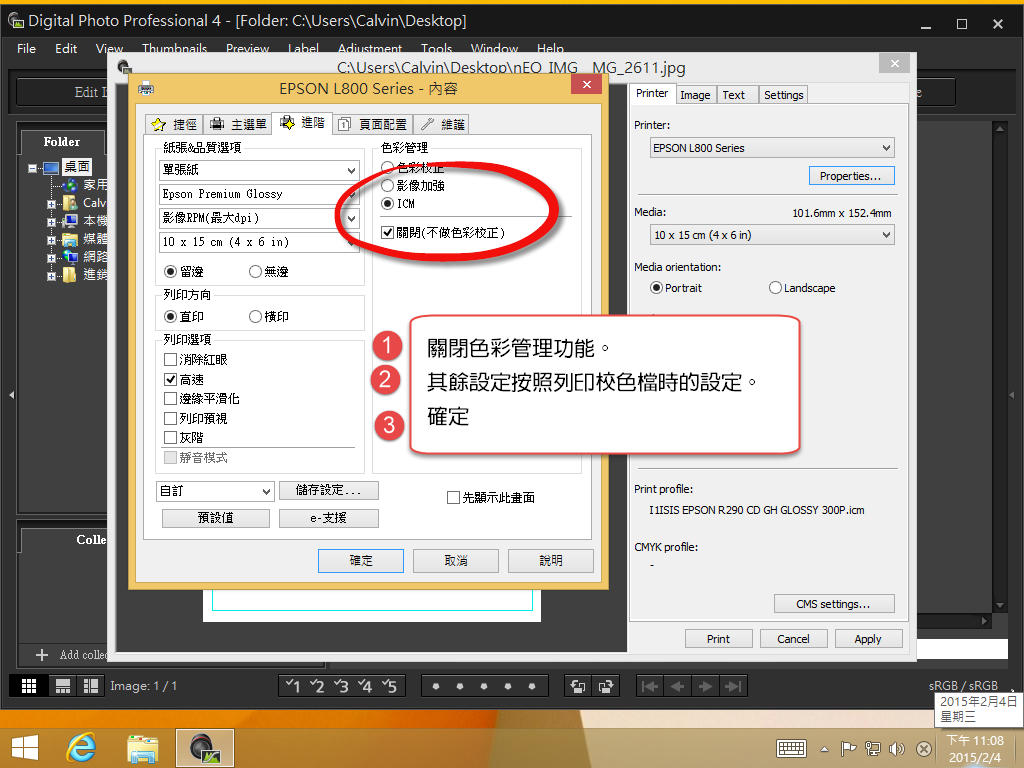Open 單張紙 paper source dropdown
The image size is (1024, 768).
click(259, 170)
